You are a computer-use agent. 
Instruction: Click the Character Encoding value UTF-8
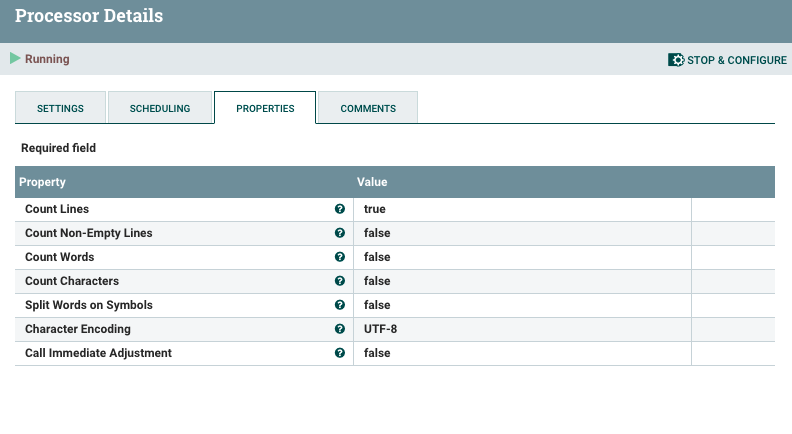380,329
